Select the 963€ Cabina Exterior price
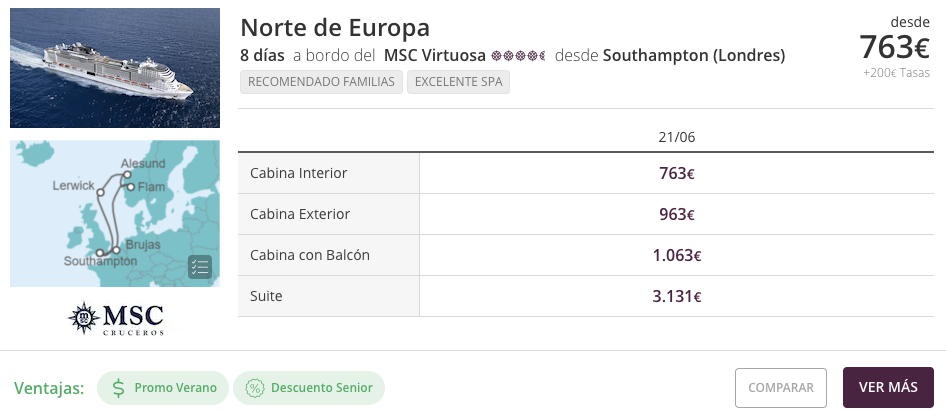The image size is (946, 420). 676,215
